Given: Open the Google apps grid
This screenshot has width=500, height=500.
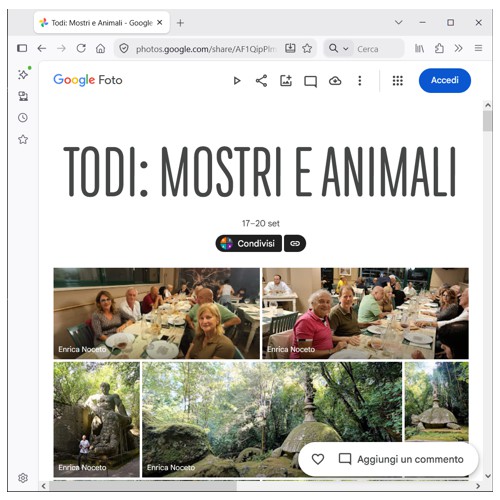Looking at the screenshot, I should pyautogui.click(x=398, y=81).
